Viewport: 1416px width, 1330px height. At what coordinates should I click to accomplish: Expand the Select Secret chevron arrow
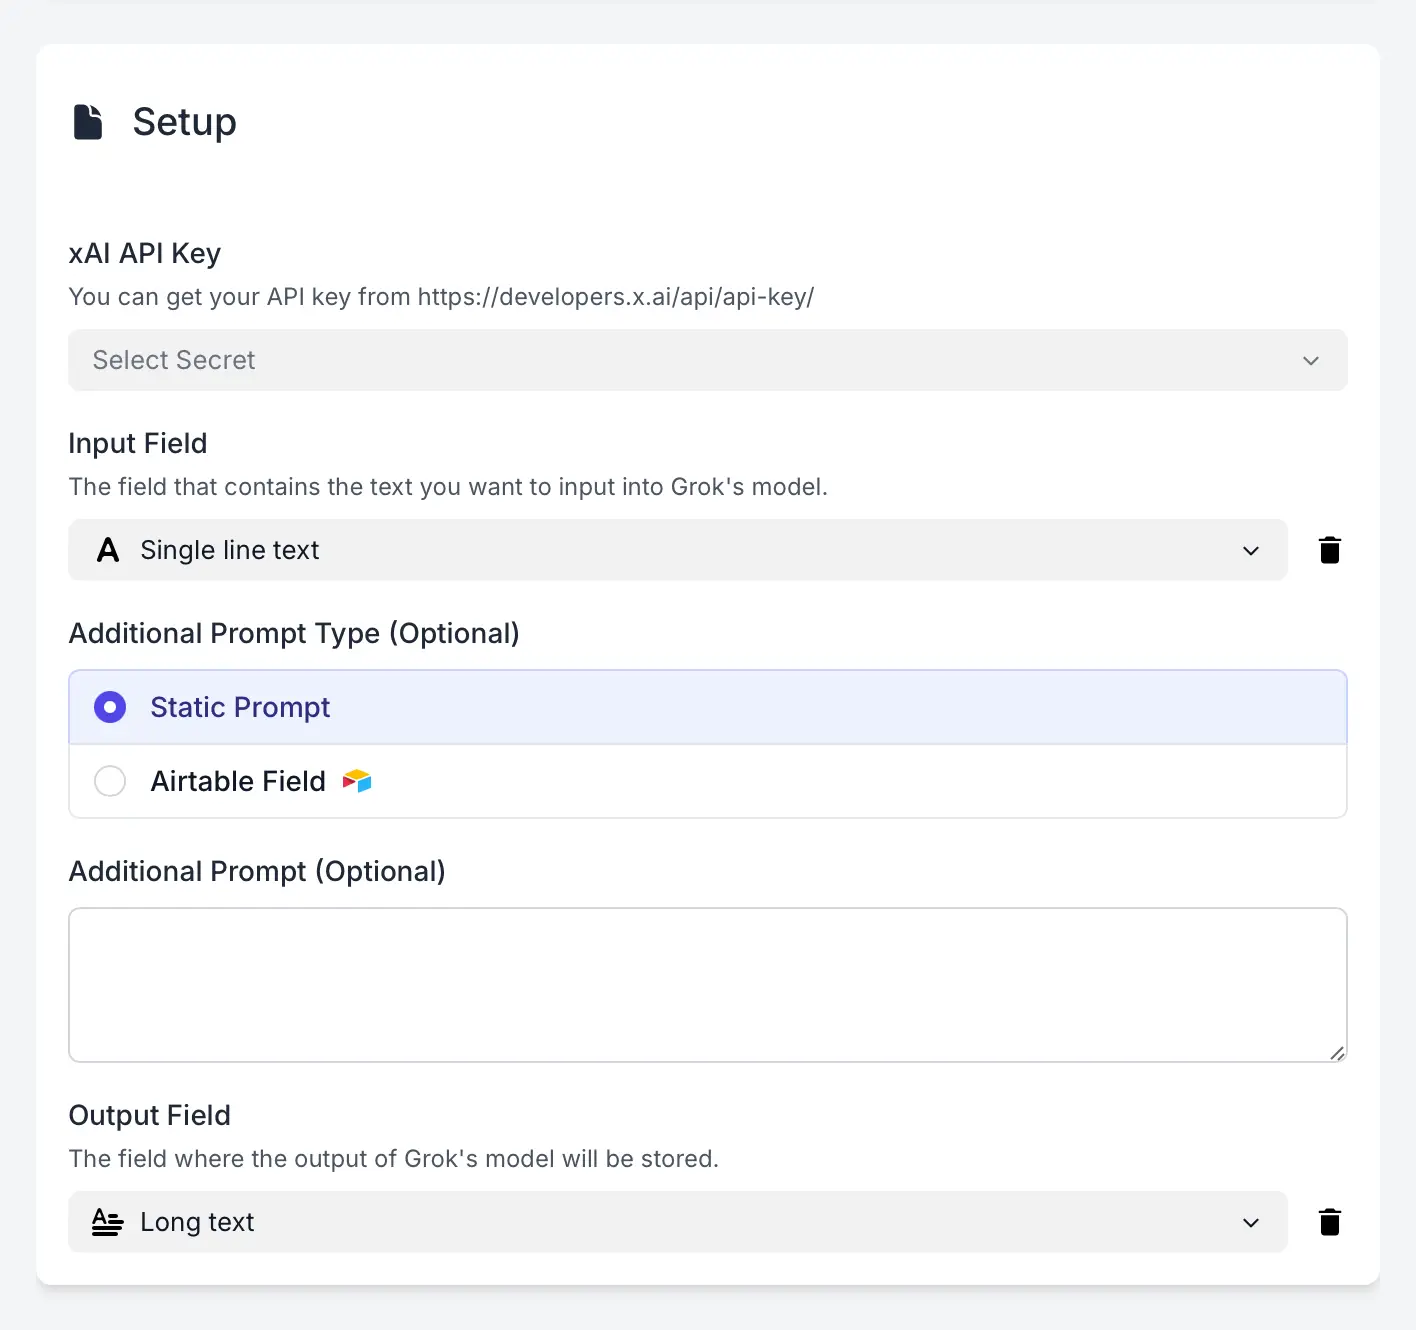1310,361
